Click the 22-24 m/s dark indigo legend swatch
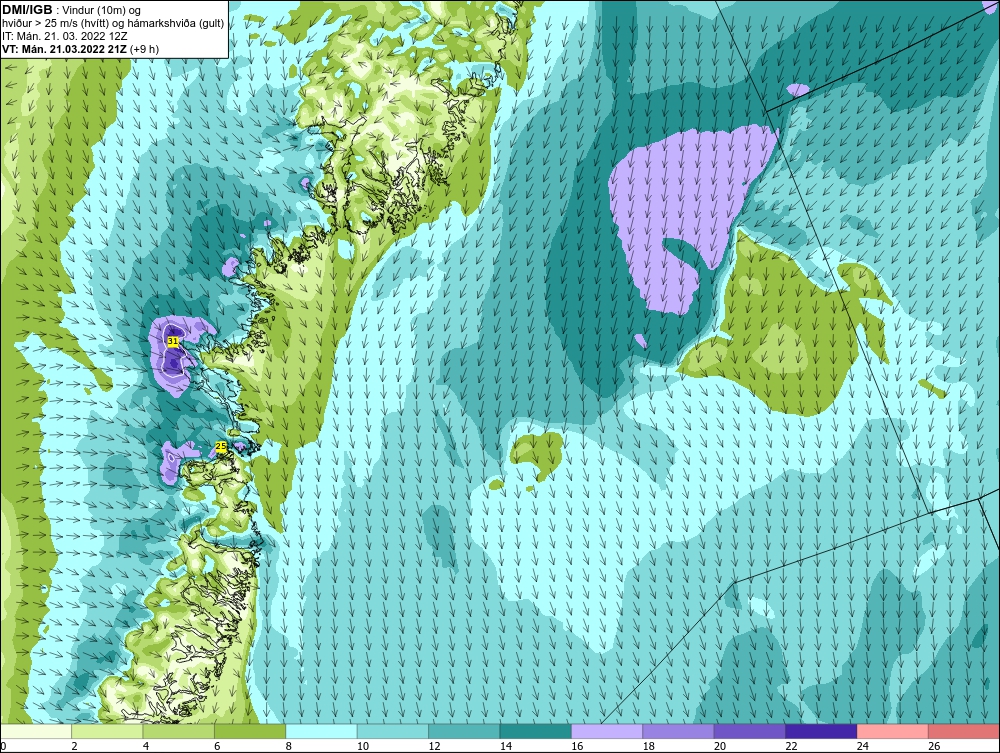1000x753 pixels. 821,731
